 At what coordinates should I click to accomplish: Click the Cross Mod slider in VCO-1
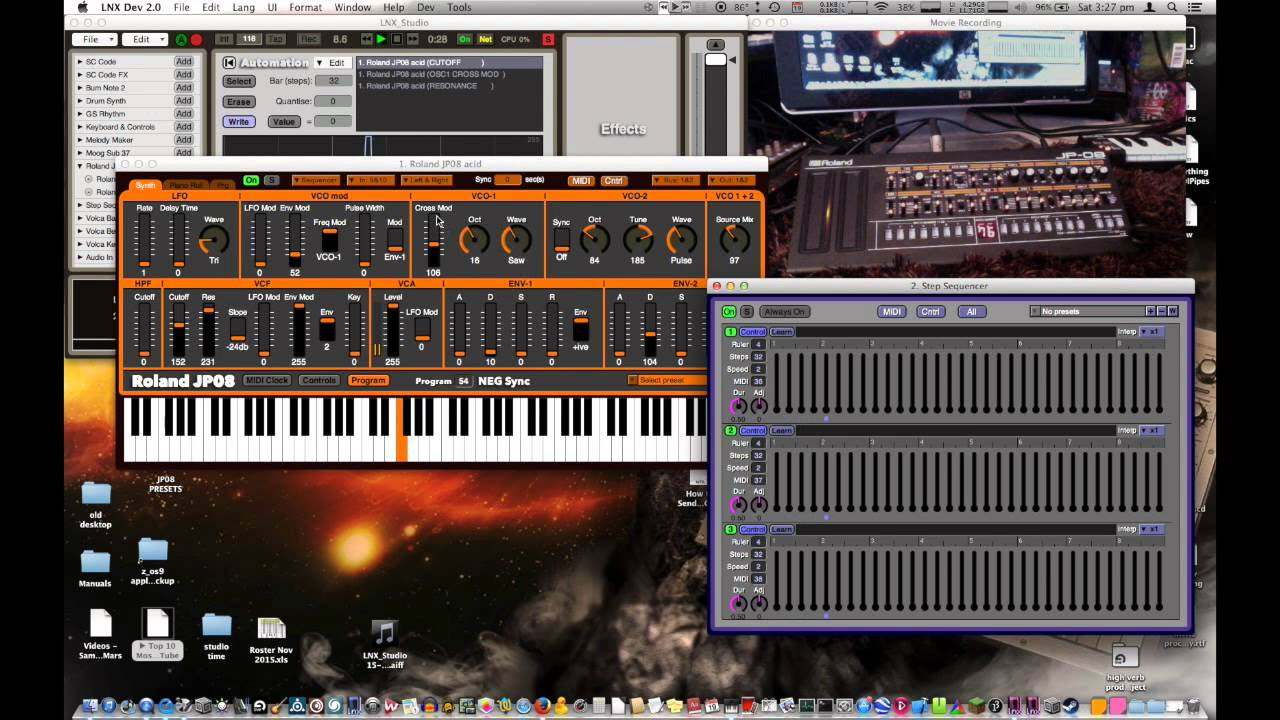click(433, 241)
